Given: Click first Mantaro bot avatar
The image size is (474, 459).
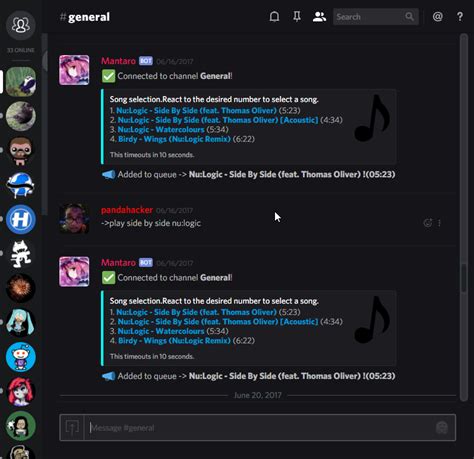Looking at the screenshot, I should (x=74, y=70).
